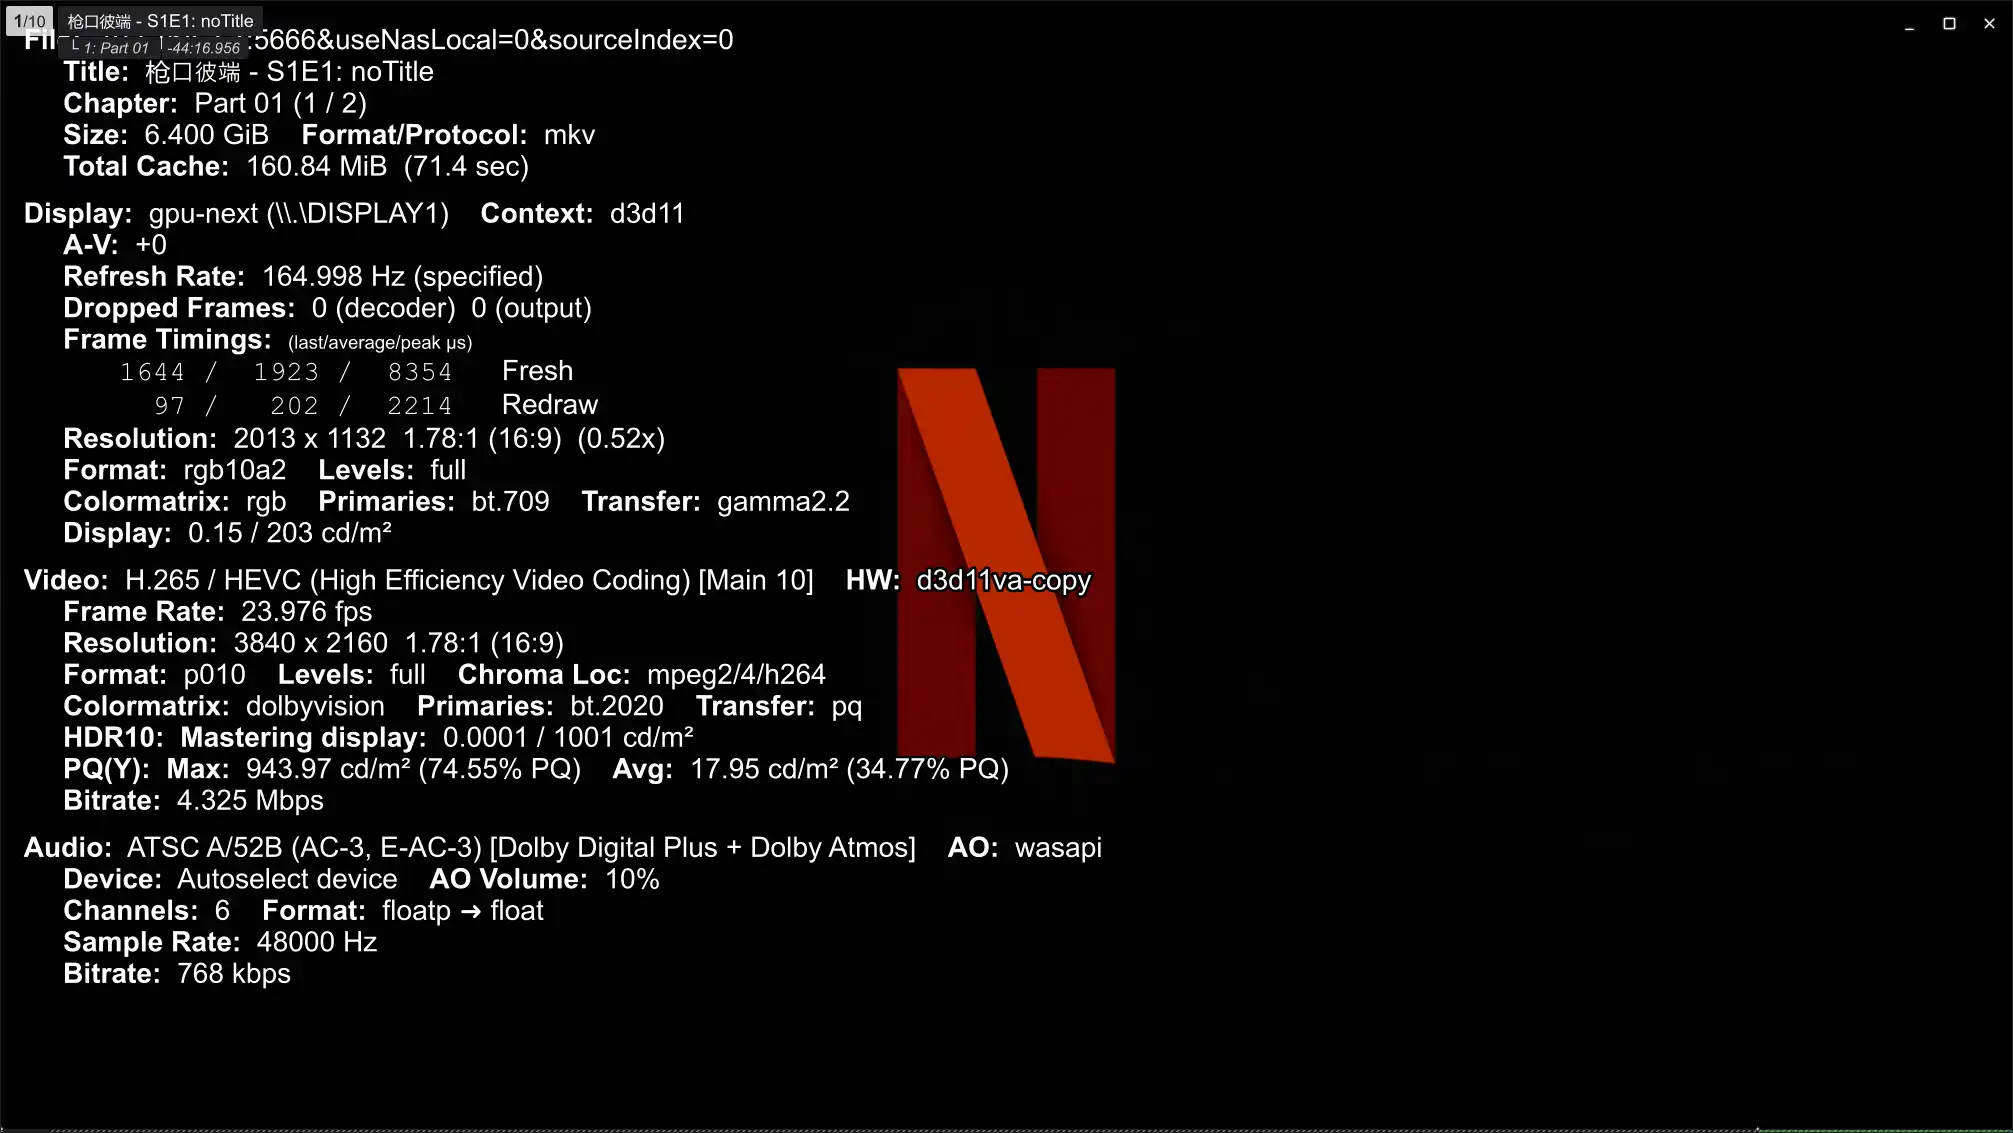This screenshot has width=2013, height=1133.
Task: Click the -44:16.956 remaining time display
Action: 203,48
